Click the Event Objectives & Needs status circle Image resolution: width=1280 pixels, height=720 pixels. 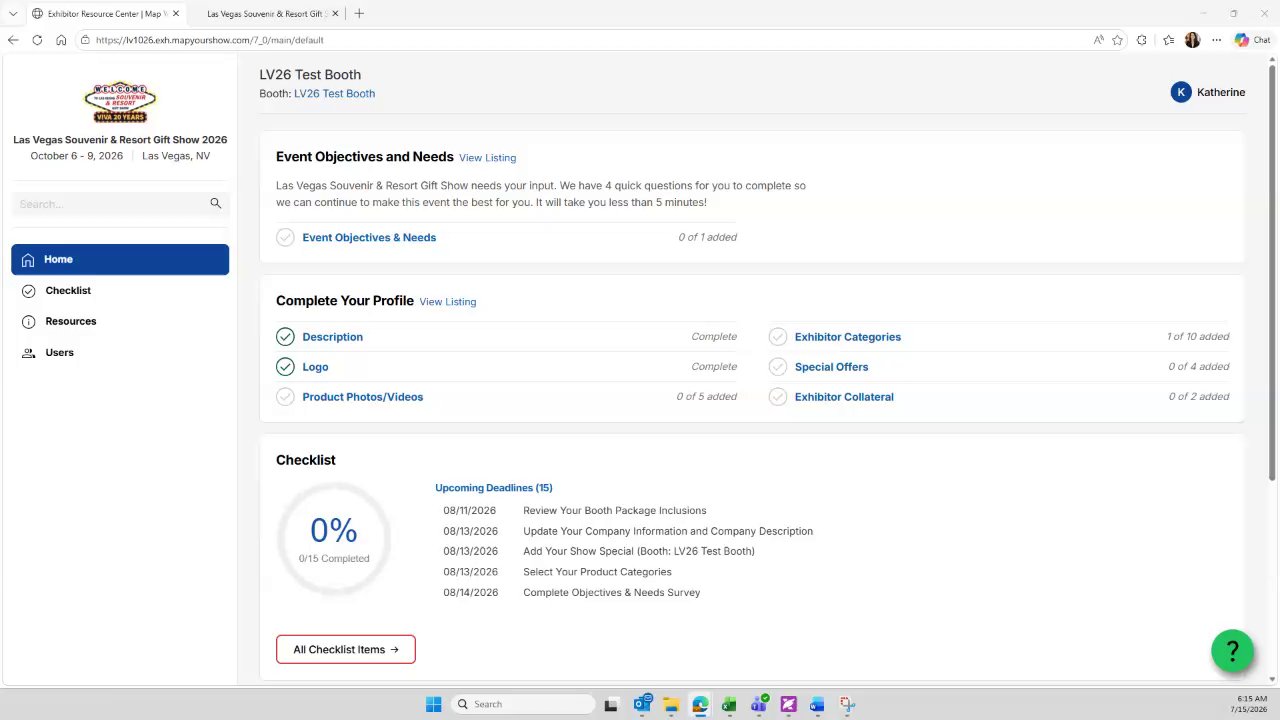click(285, 238)
